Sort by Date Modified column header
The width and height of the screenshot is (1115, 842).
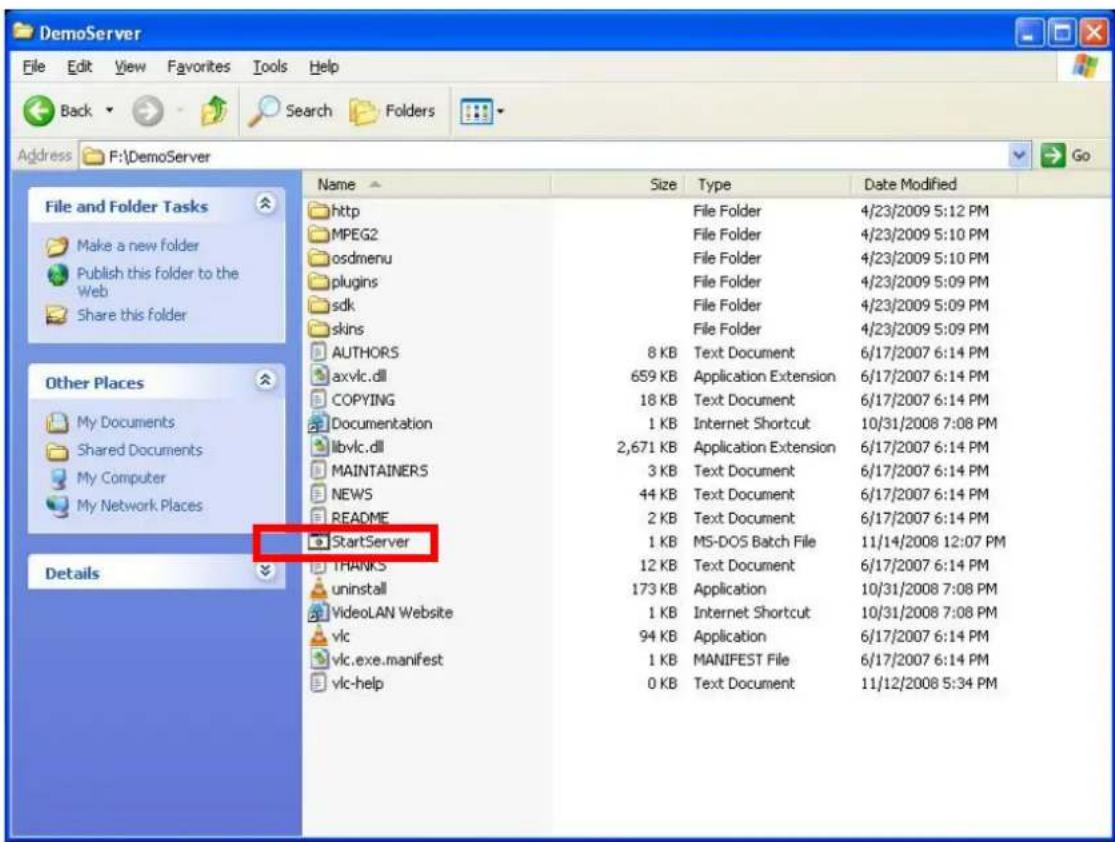point(934,184)
